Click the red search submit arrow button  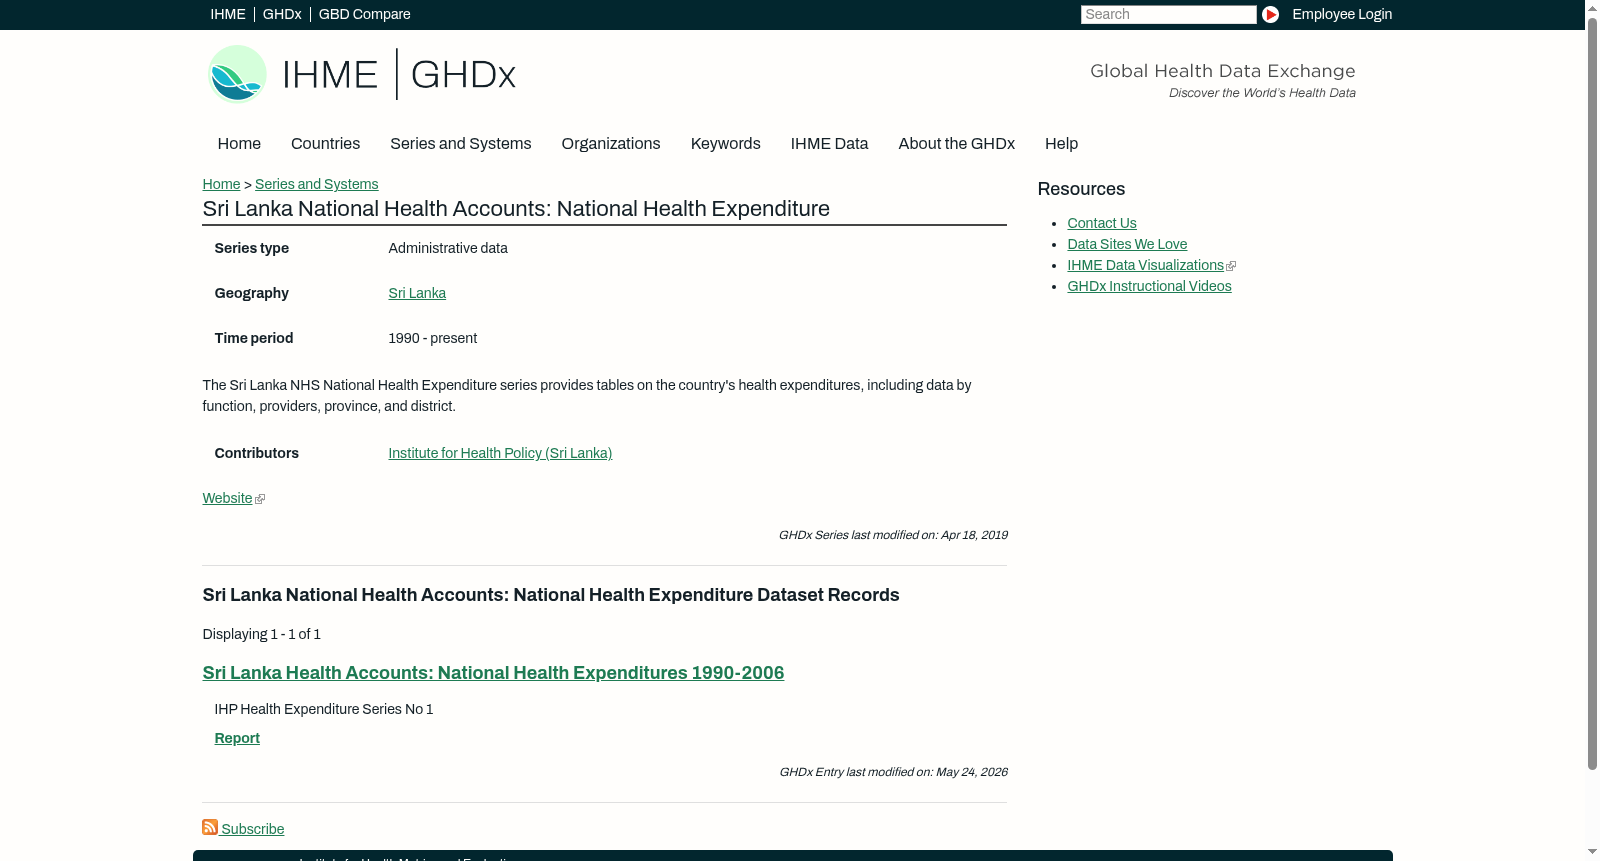pyautogui.click(x=1270, y=14)
